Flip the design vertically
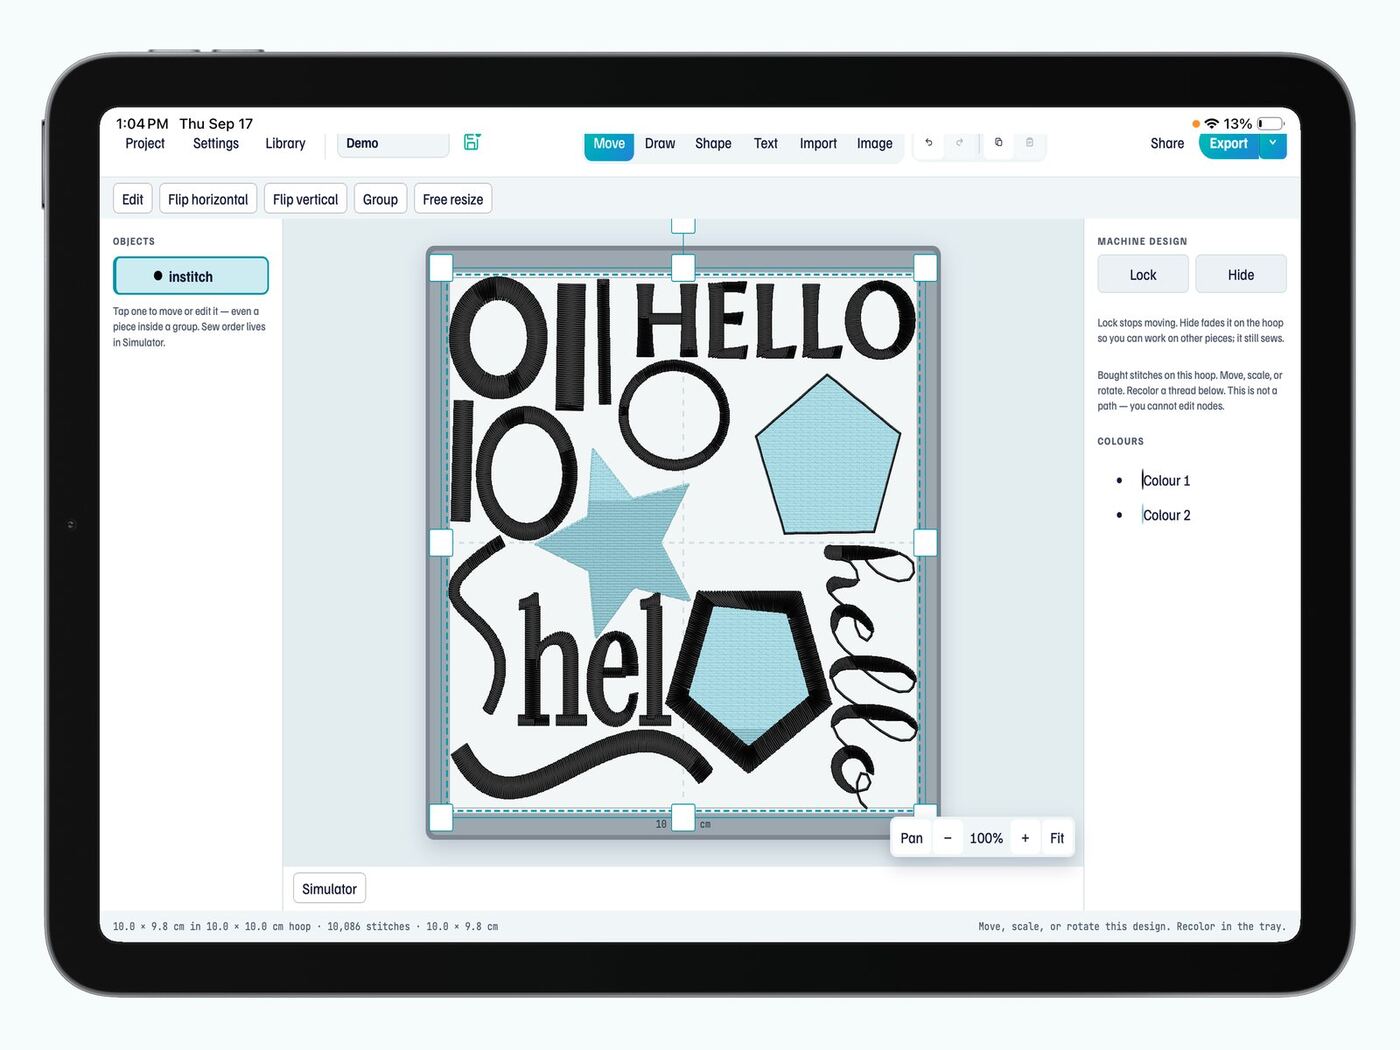 (x=306, y=199)
